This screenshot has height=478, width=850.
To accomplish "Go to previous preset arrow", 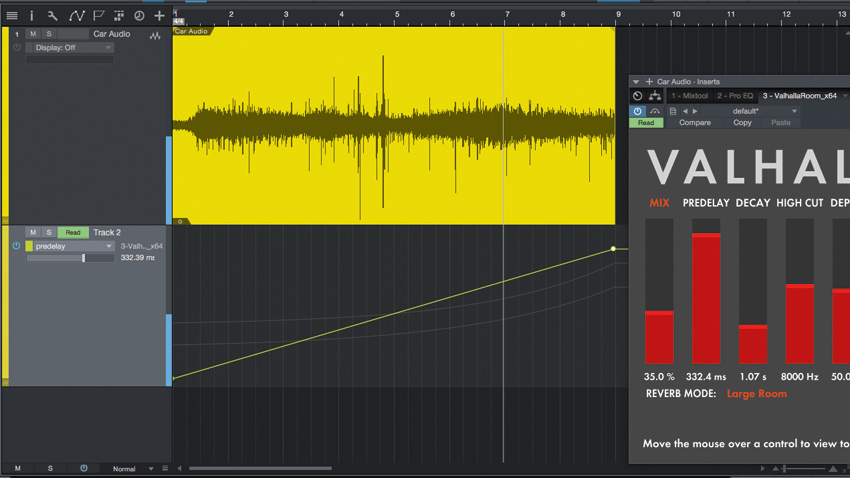I will click(685, 111).
